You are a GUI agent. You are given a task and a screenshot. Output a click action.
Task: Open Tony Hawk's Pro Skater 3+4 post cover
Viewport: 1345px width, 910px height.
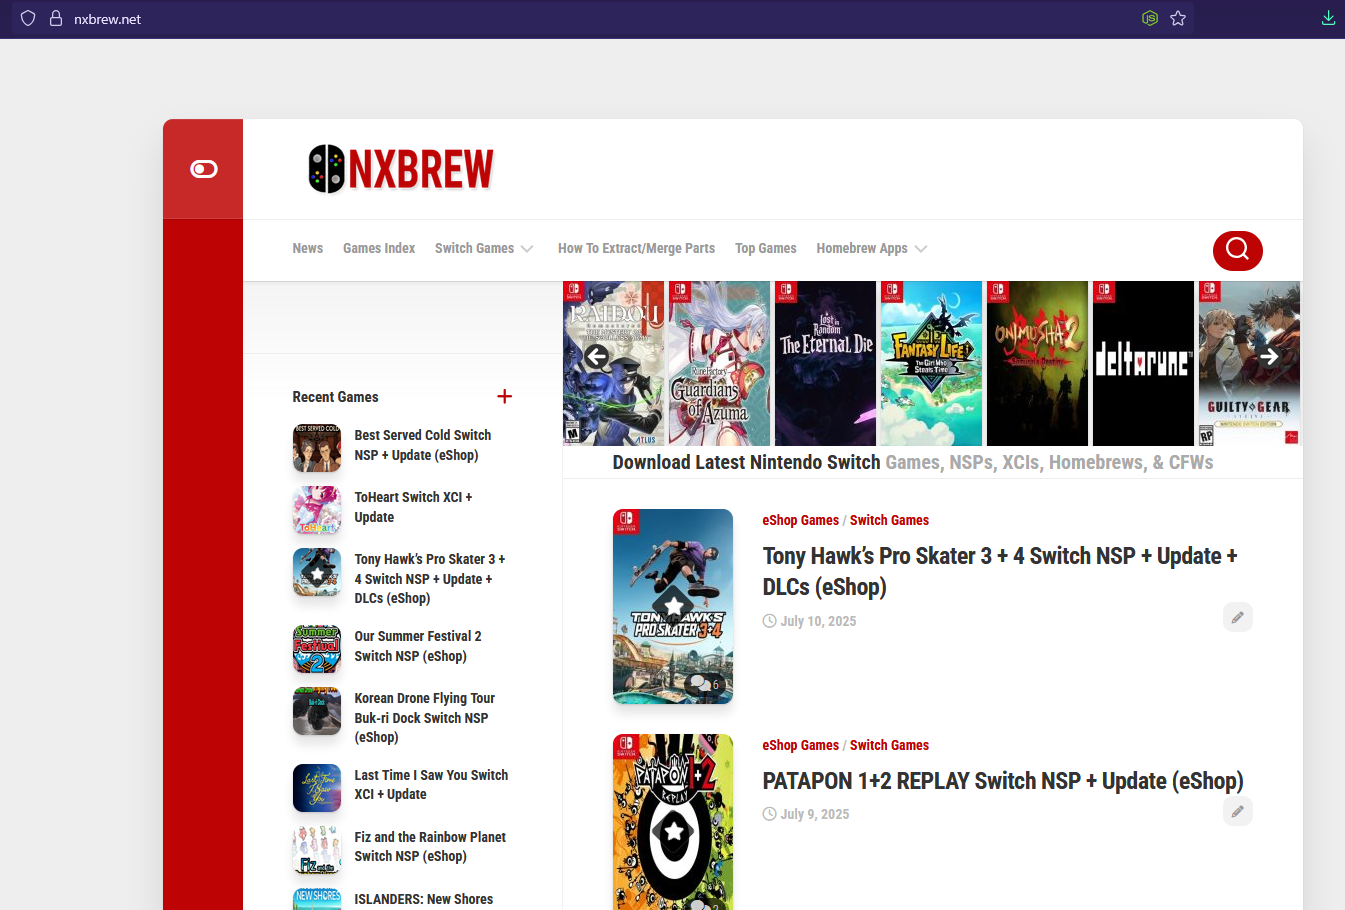pyautogui.click(x=673, y=606)
